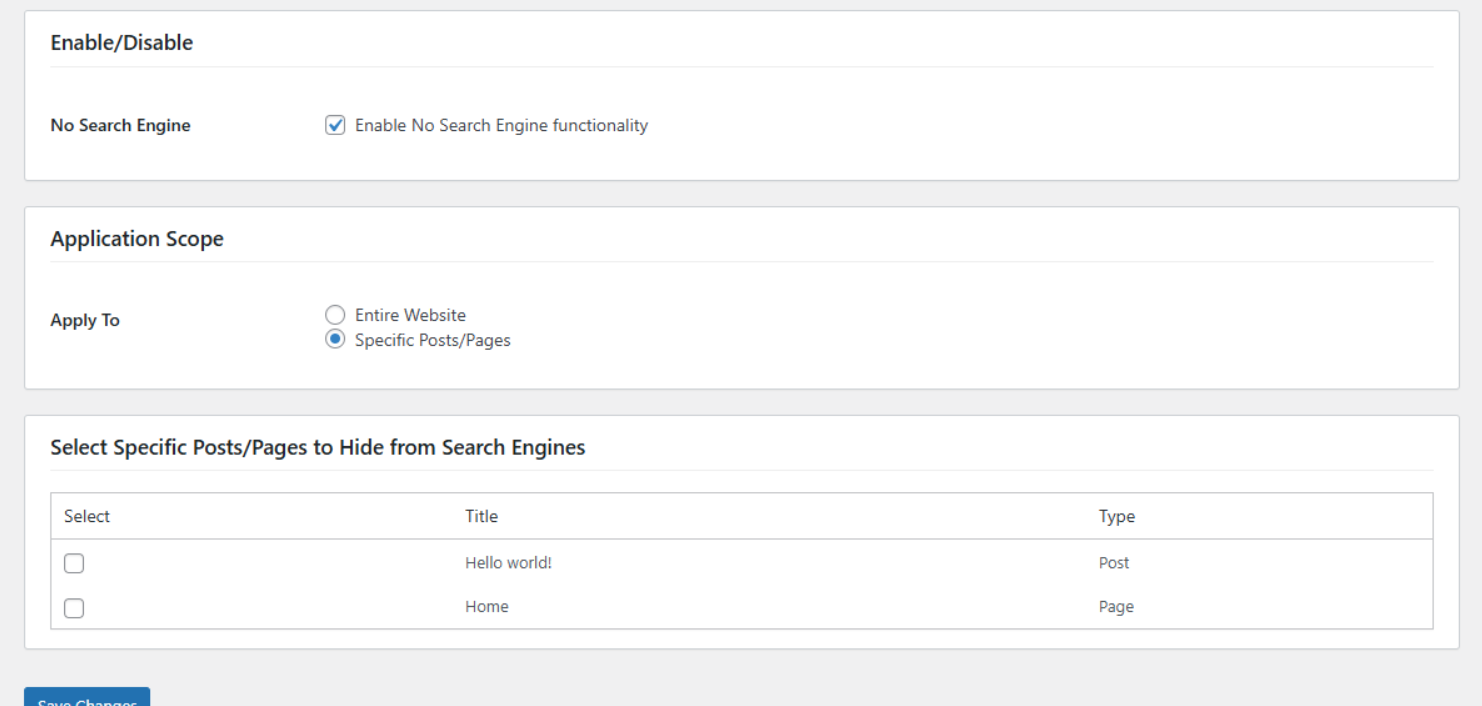Click the Home page title

(485, 609)
